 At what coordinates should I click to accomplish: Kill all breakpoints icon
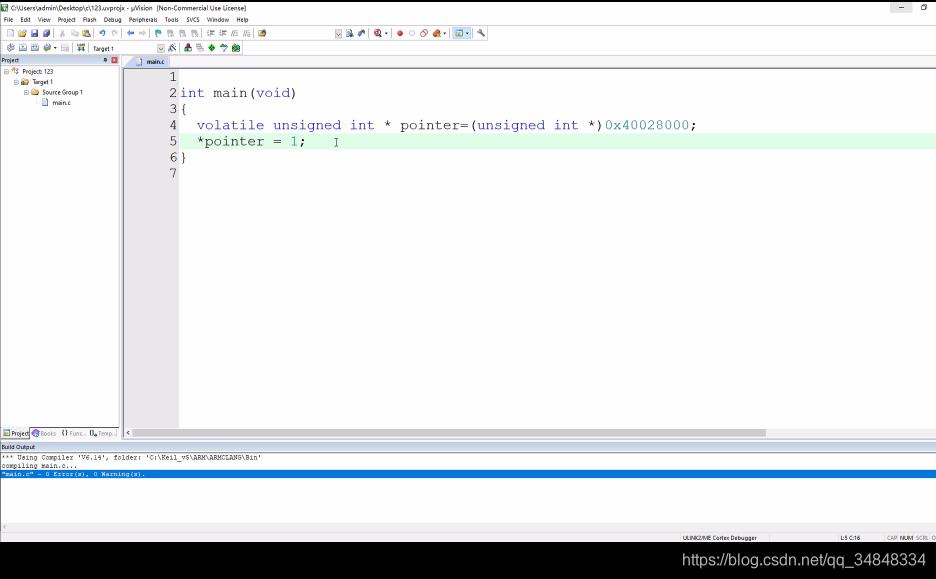(x=437, y=33)
